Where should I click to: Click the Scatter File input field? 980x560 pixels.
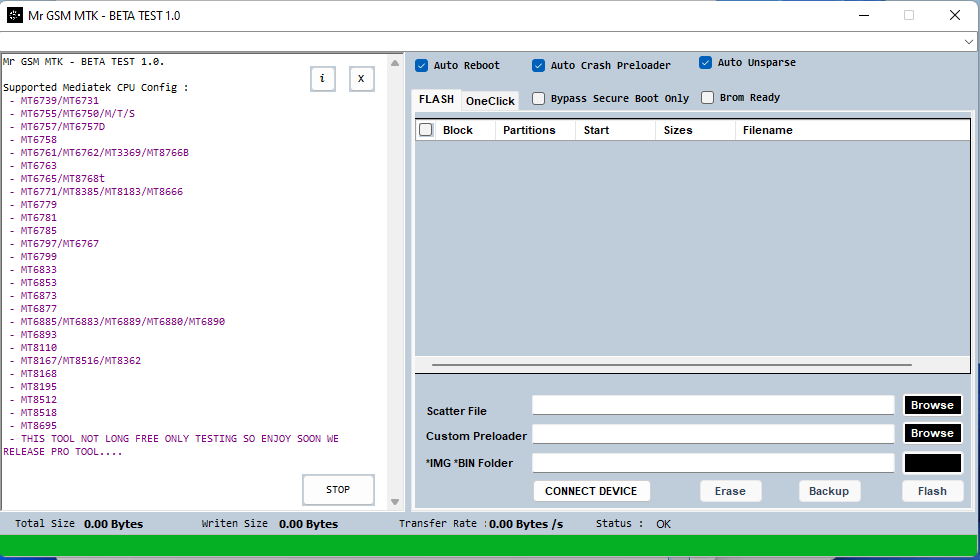[x=713, y=405]
